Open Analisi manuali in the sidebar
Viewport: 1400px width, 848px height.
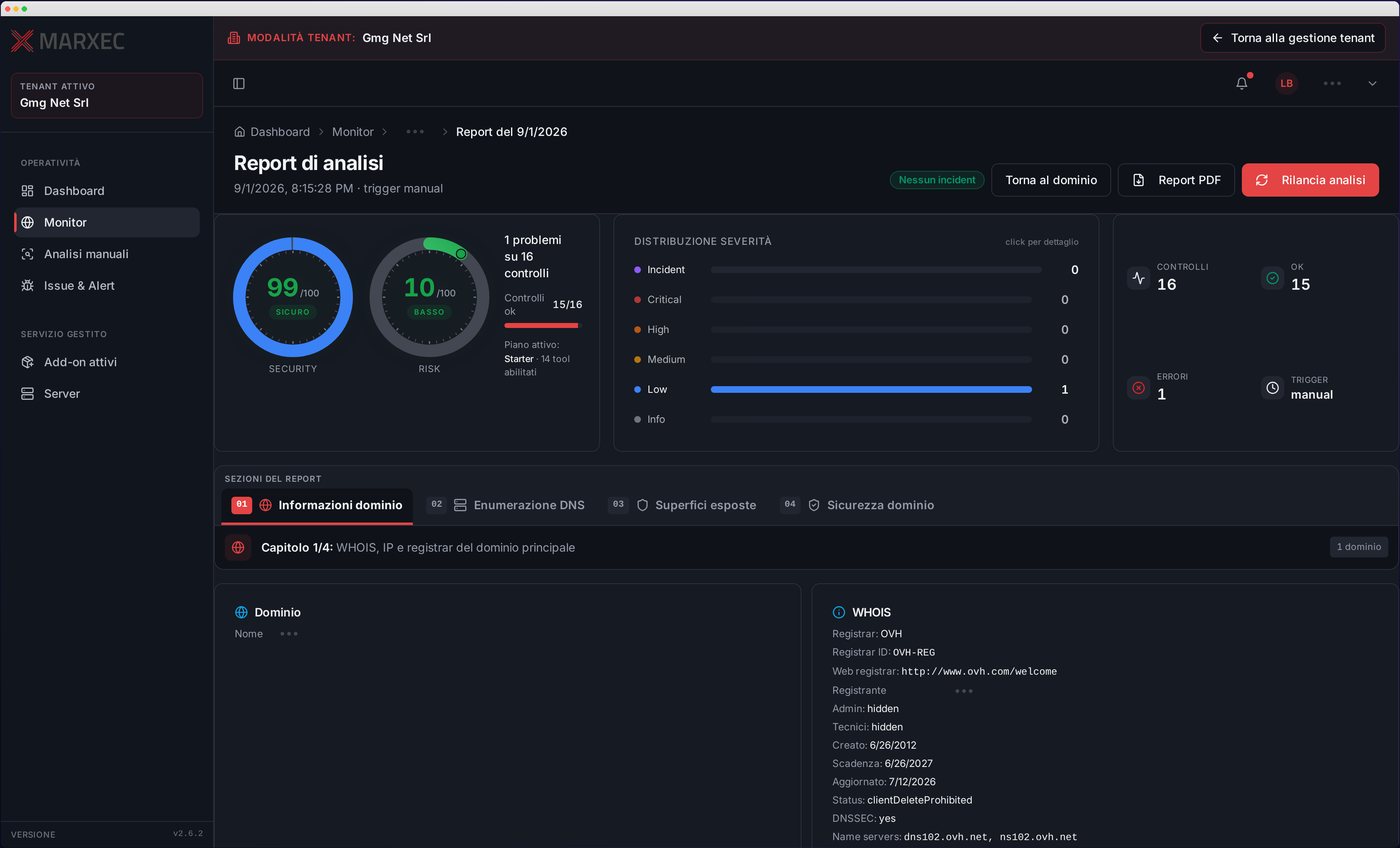(107, 254)
